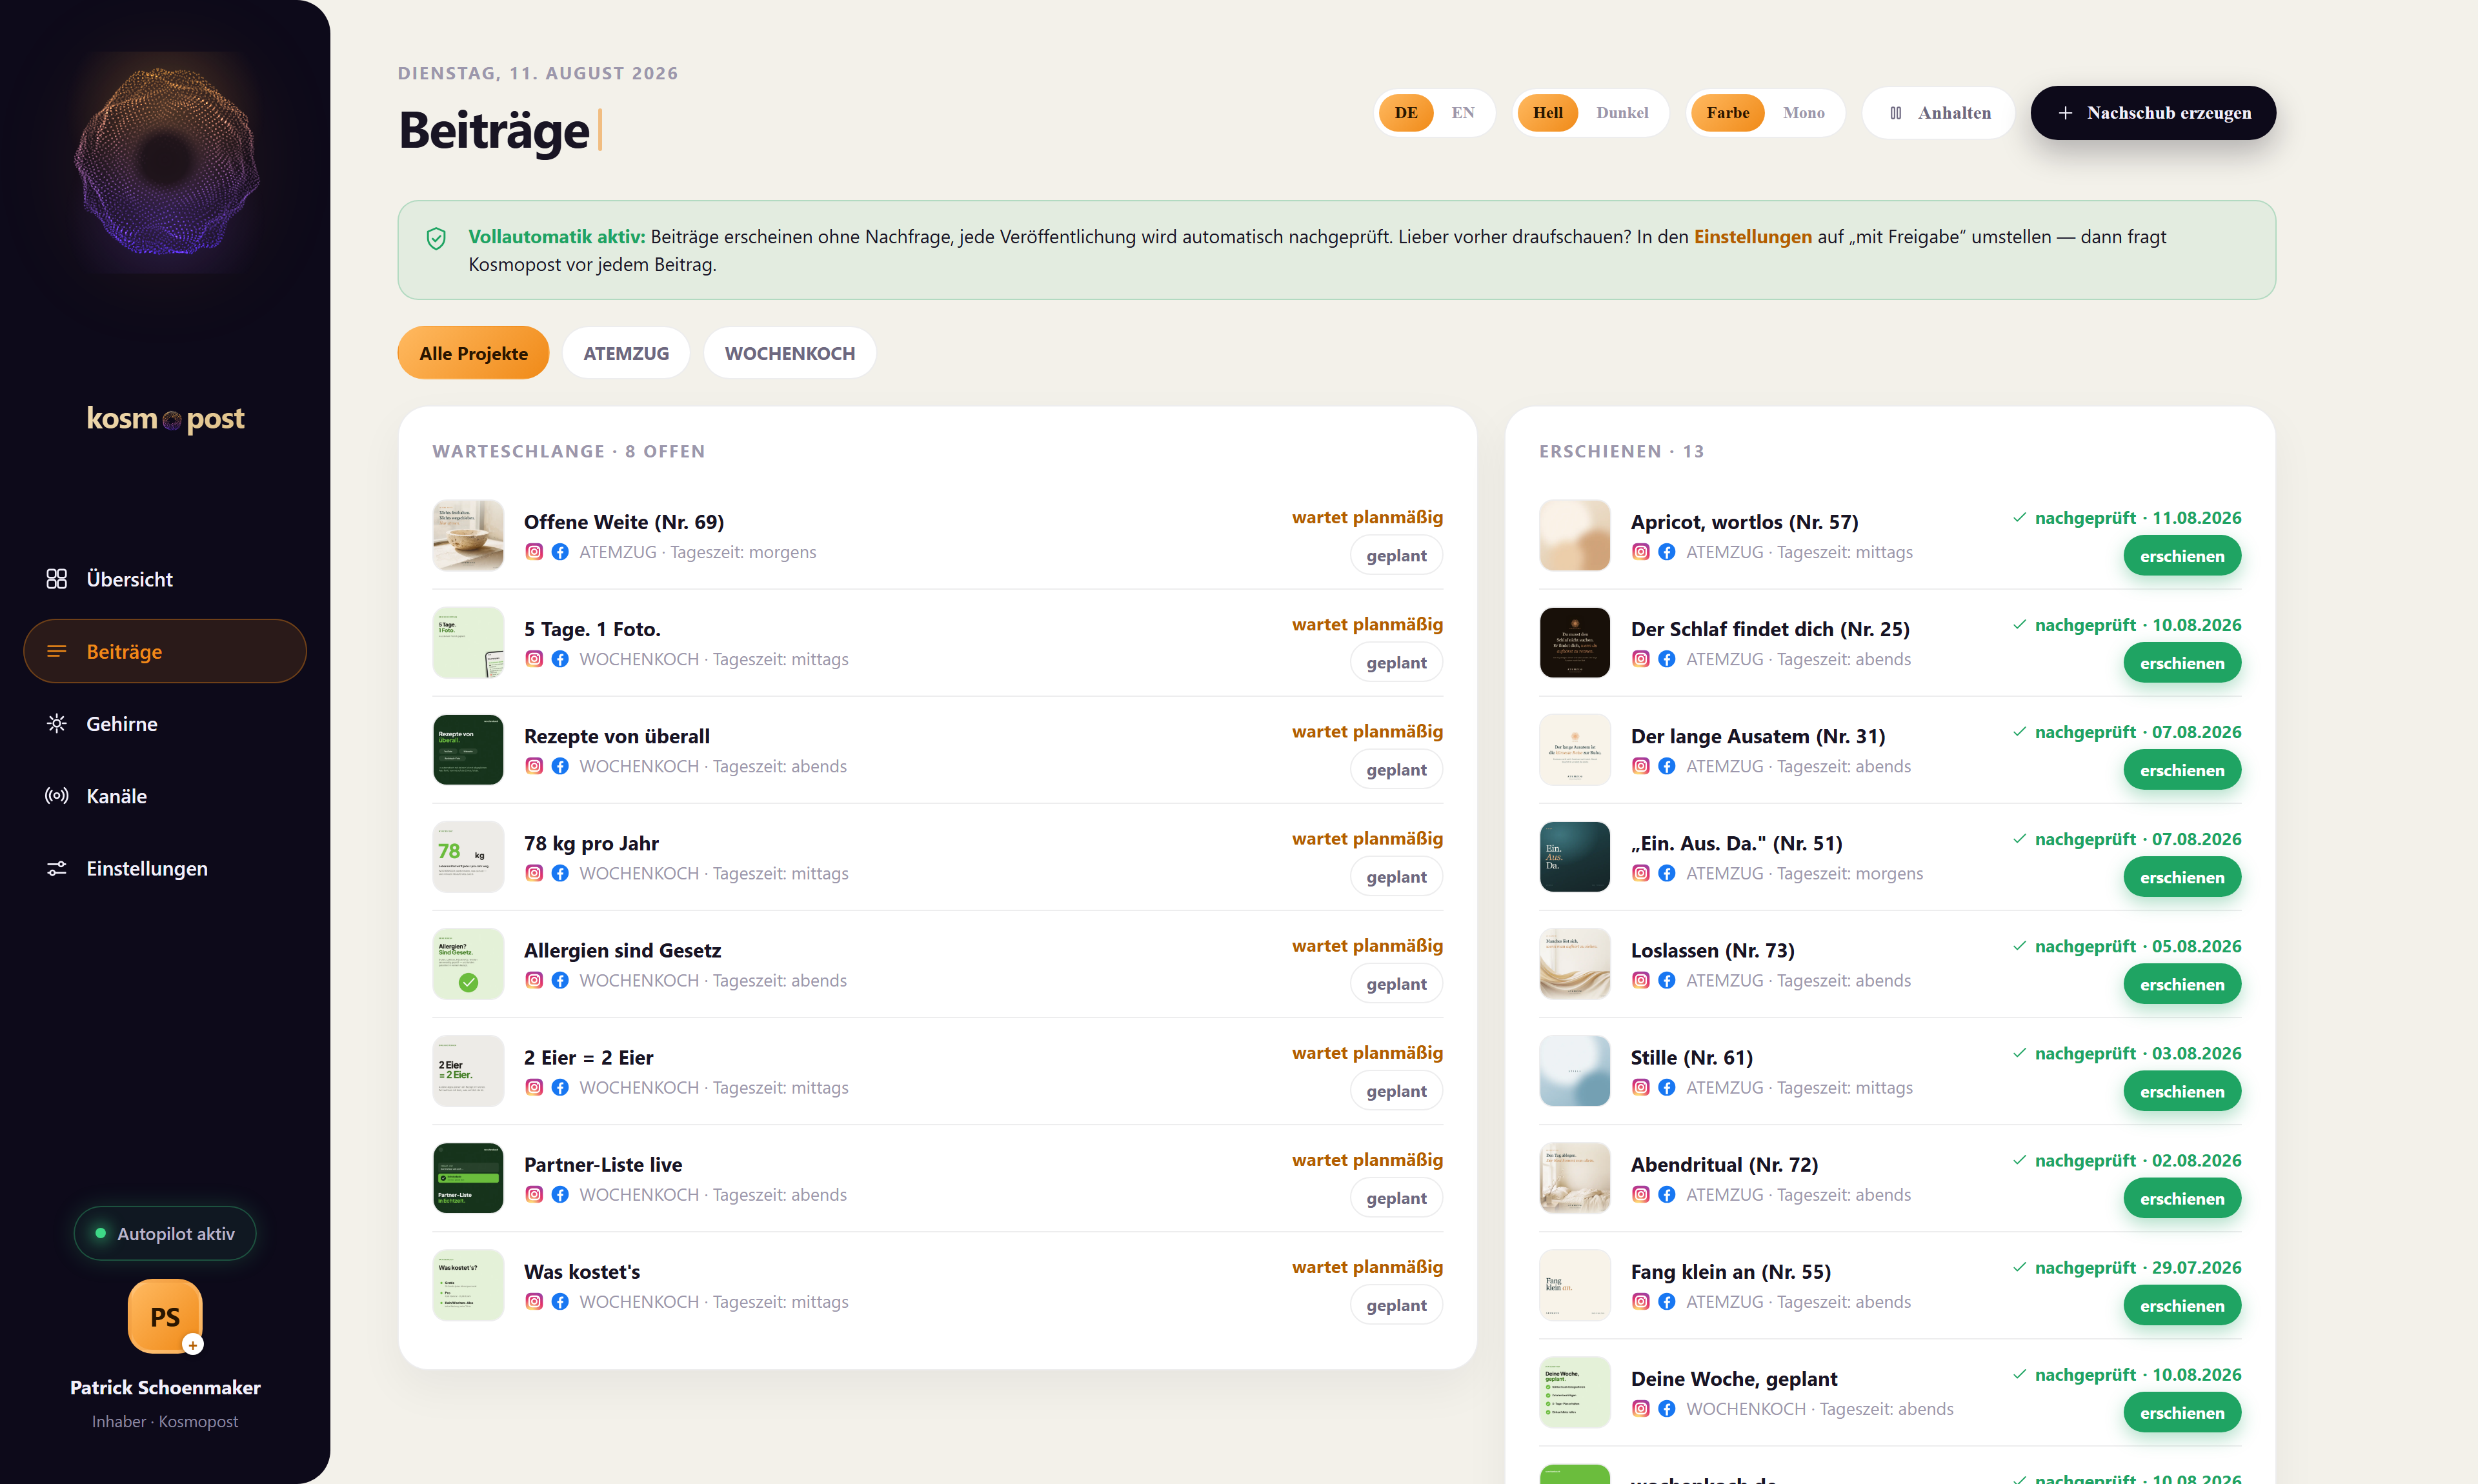This screenshot has height=1484, width=2478.
Task: Click Facebook icon on Loslassen (Nr. 73)
Action: (x=1667, y=980)
